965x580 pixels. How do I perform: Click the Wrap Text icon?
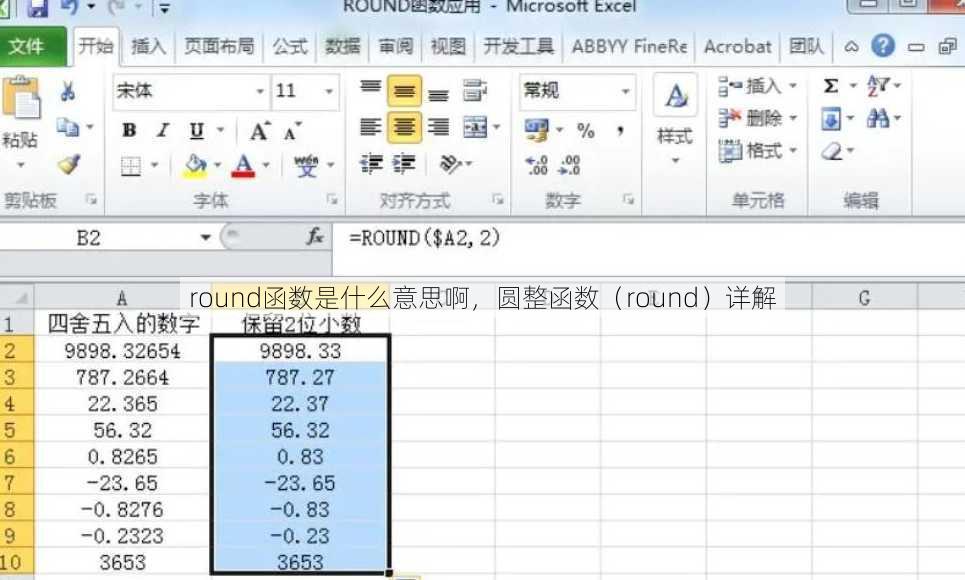pos(474,91)
